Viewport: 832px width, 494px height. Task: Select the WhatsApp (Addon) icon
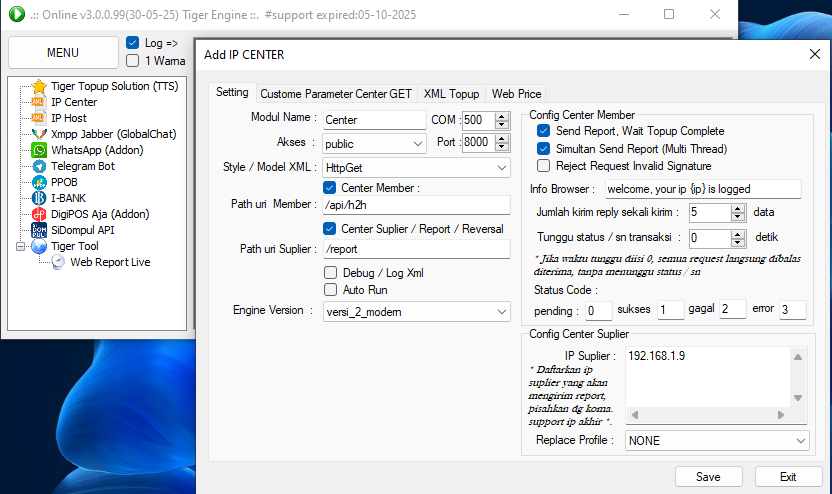click(39, 150)
